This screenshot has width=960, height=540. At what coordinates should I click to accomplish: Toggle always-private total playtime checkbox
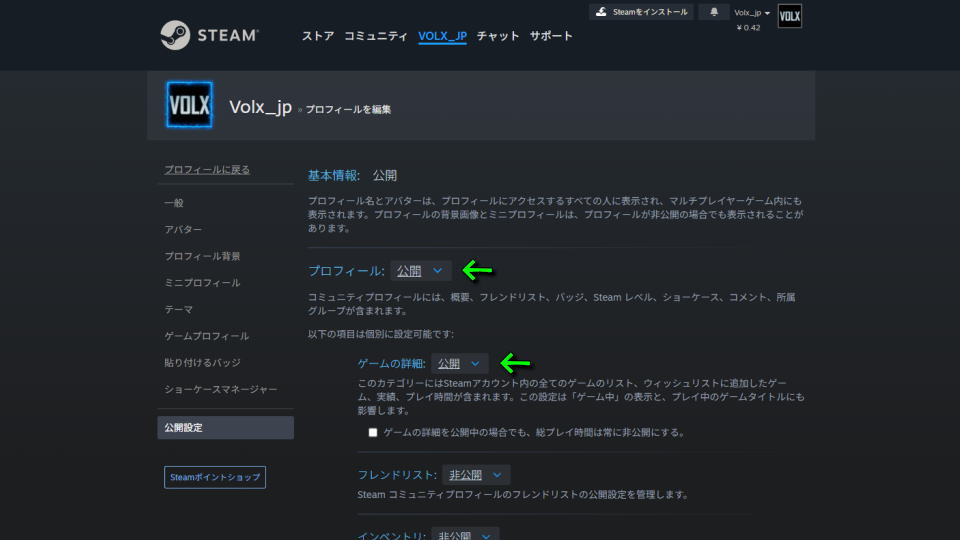pyautogui.click(x=373, y=432)
